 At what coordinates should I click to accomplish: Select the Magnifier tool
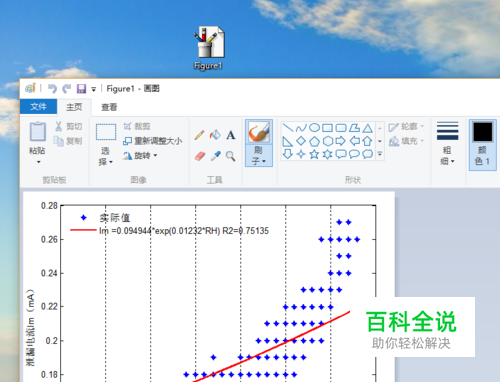click(x=231, y=156)
